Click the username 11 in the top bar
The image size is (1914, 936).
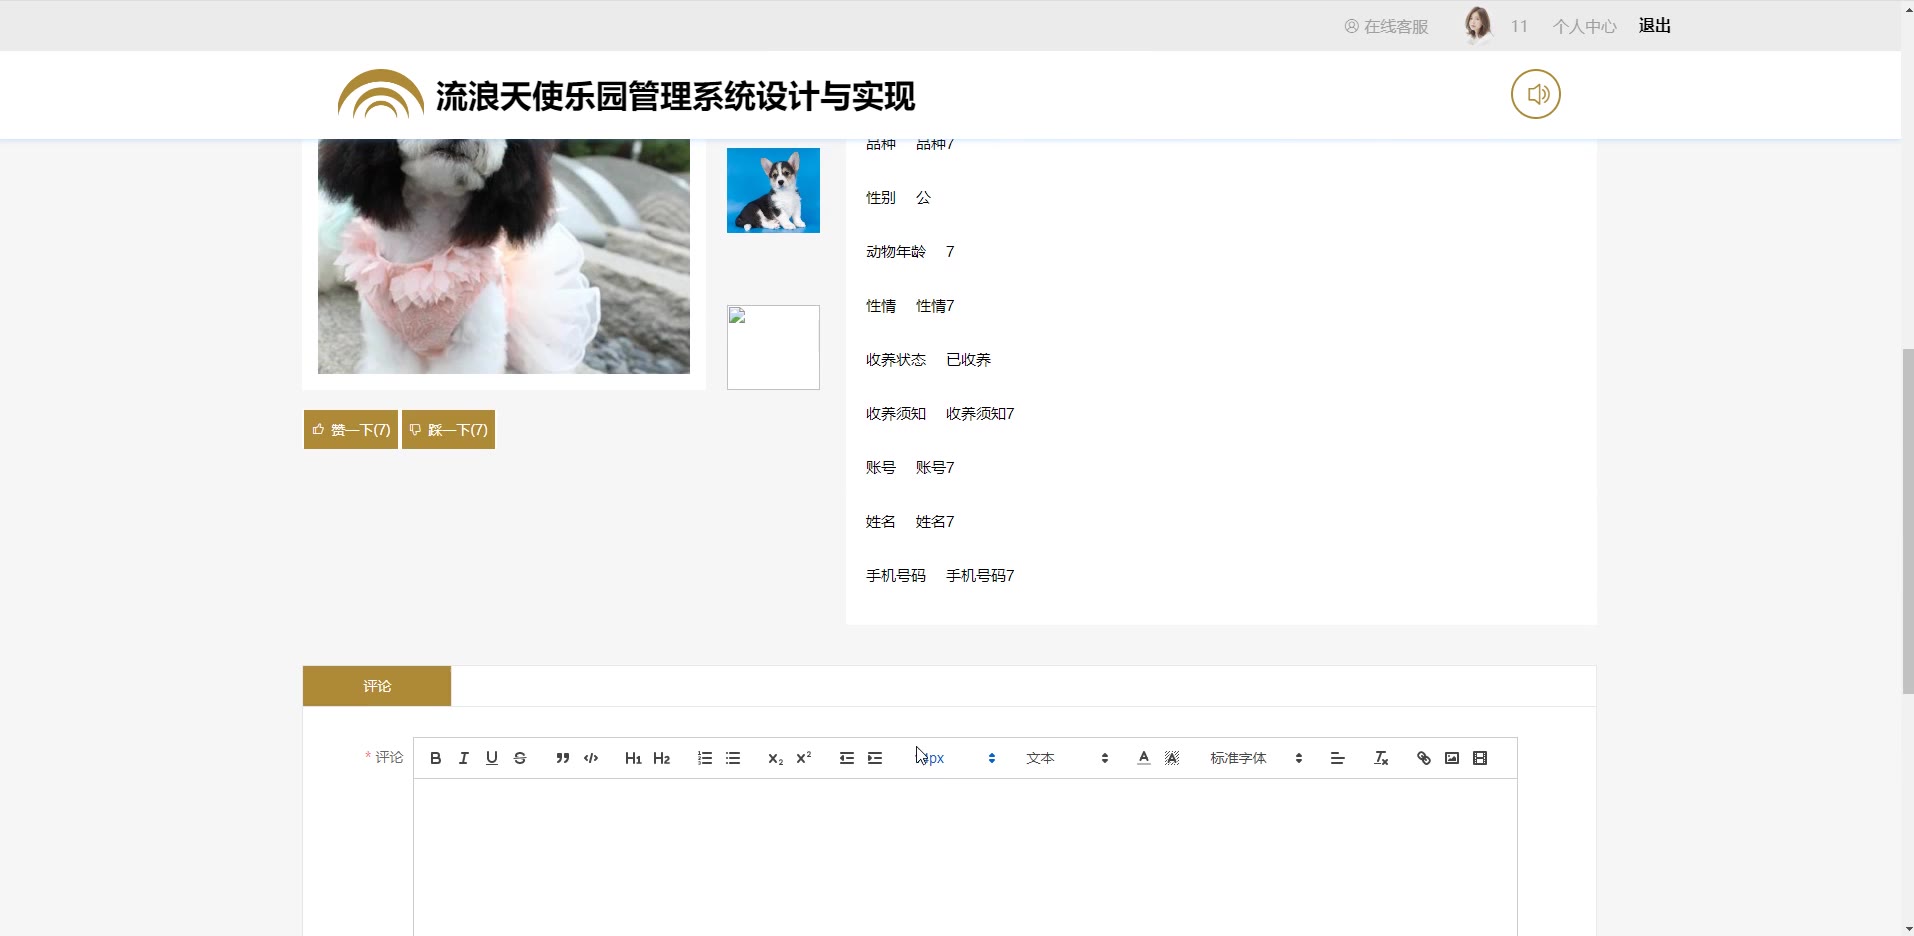(x=1519, y=27)
